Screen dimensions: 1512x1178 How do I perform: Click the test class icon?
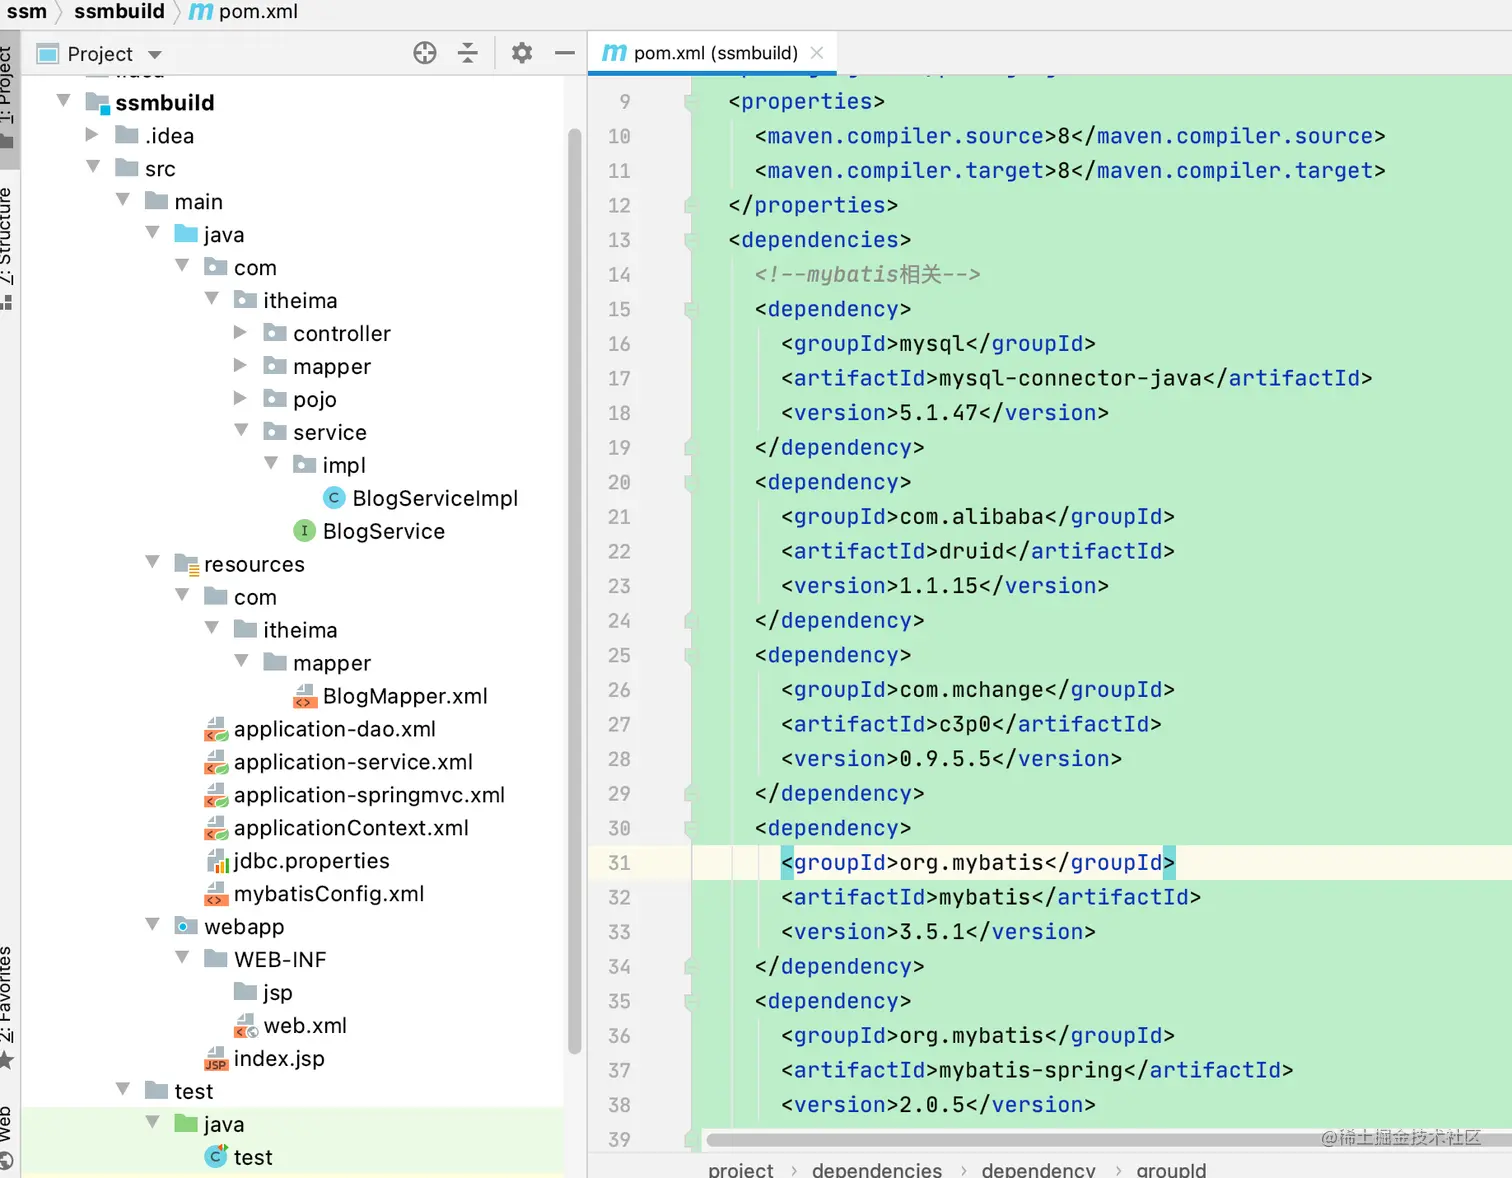tap(216, 1157)
